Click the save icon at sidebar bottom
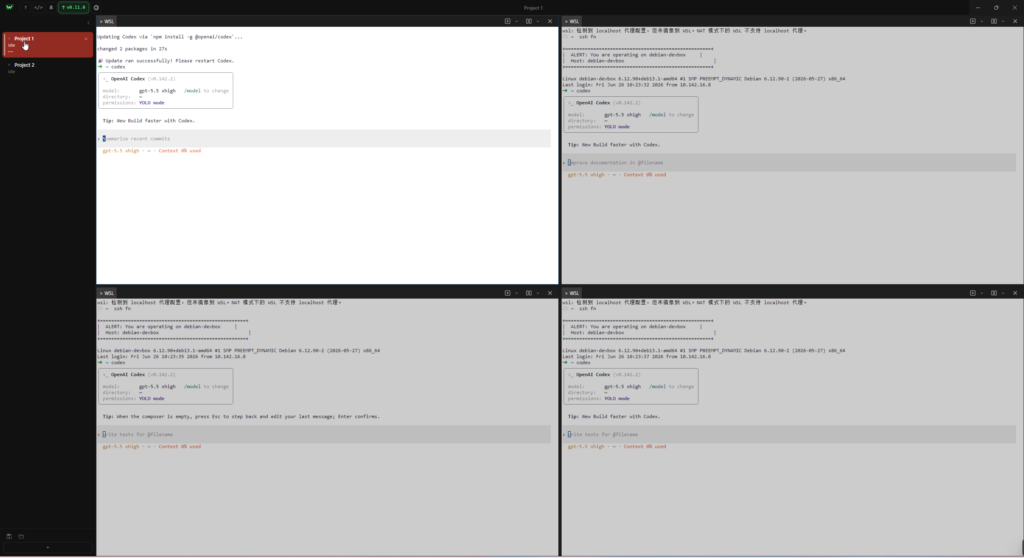 pos(9,536)
